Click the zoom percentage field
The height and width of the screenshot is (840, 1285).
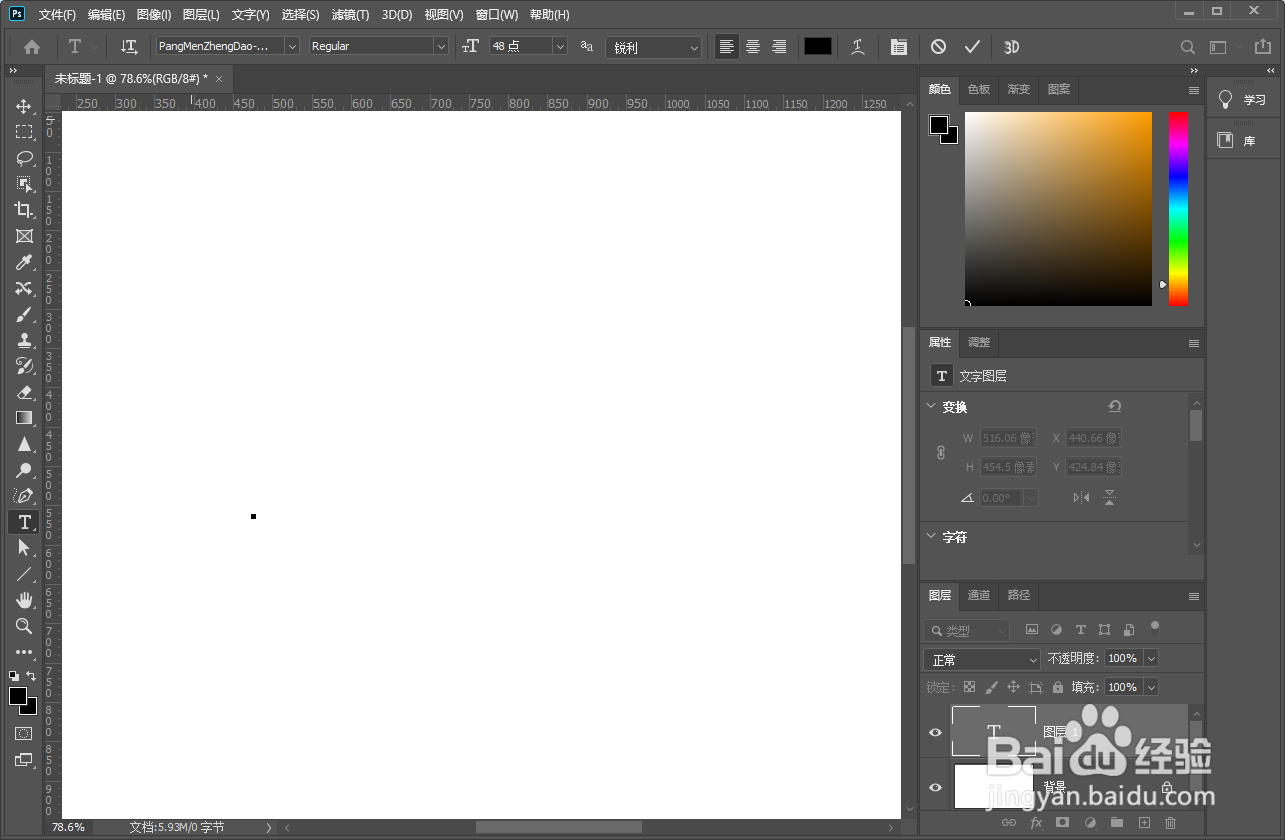[x=69, y=828]
